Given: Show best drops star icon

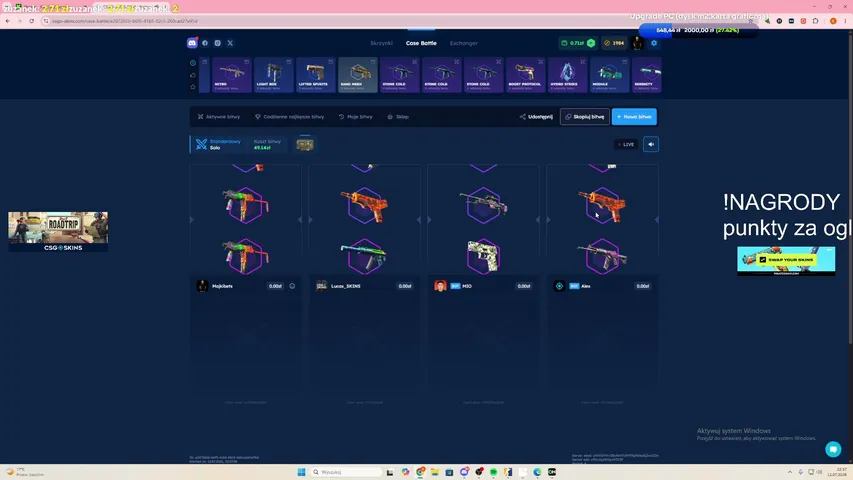Looking at the screenshot, I should coord(193,87).
